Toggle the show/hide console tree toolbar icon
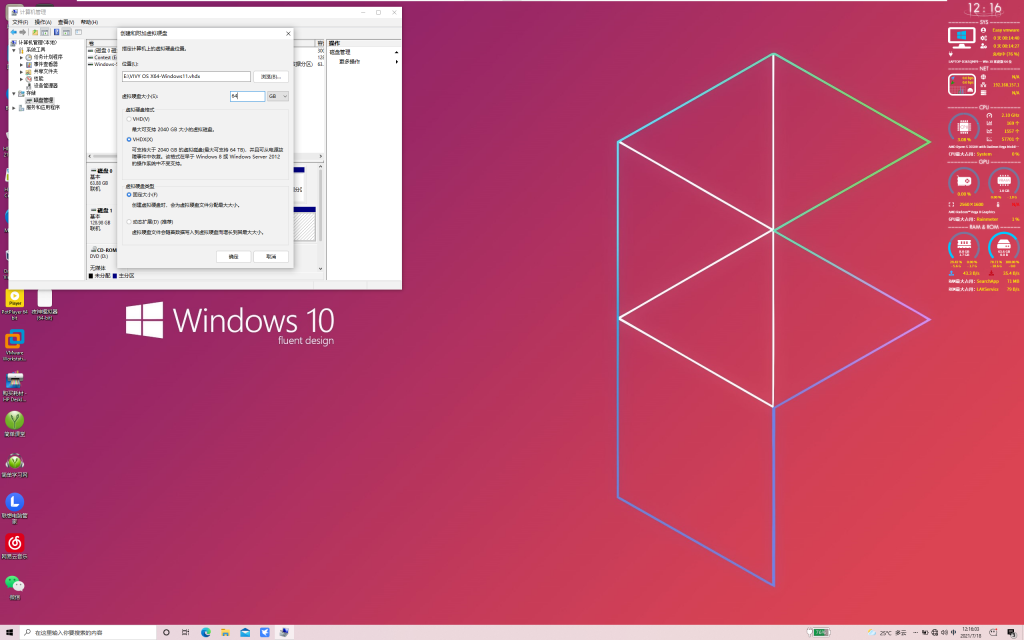The image size is (1024, 640). tap(45, 32)
